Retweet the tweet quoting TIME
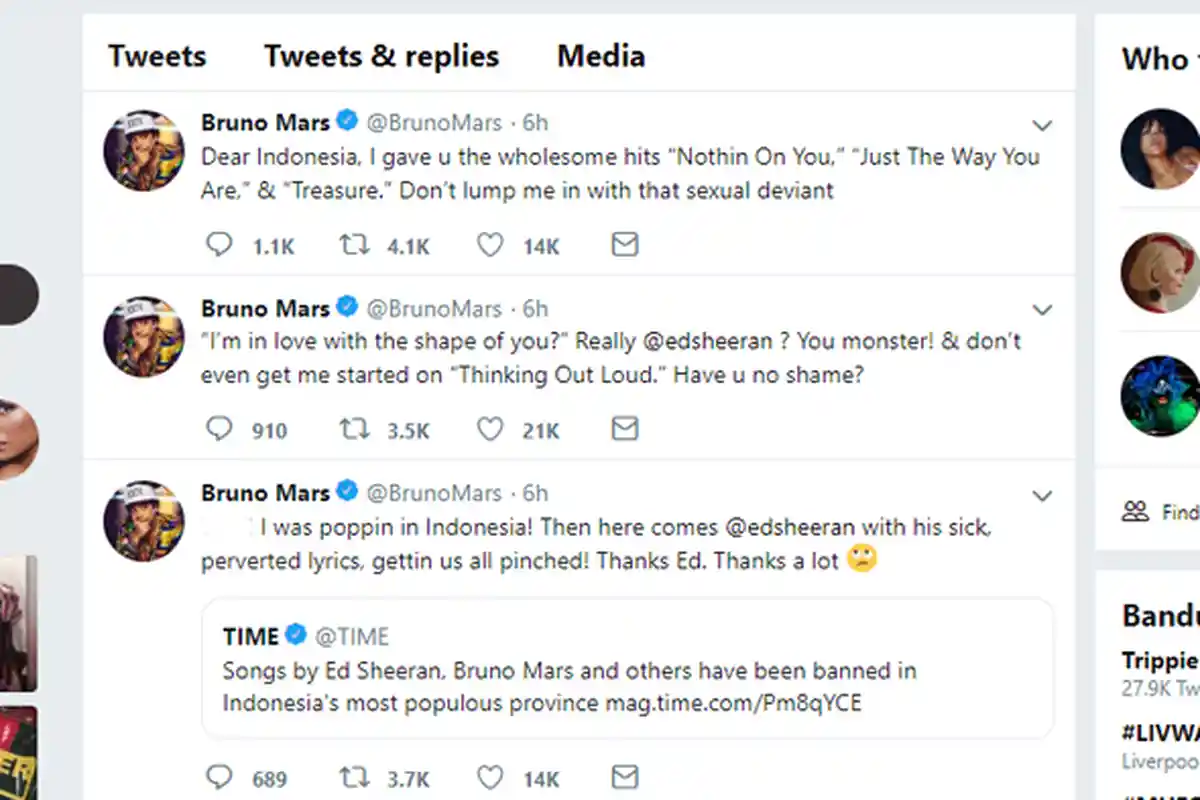The image size is (1200, 800). 354,777
